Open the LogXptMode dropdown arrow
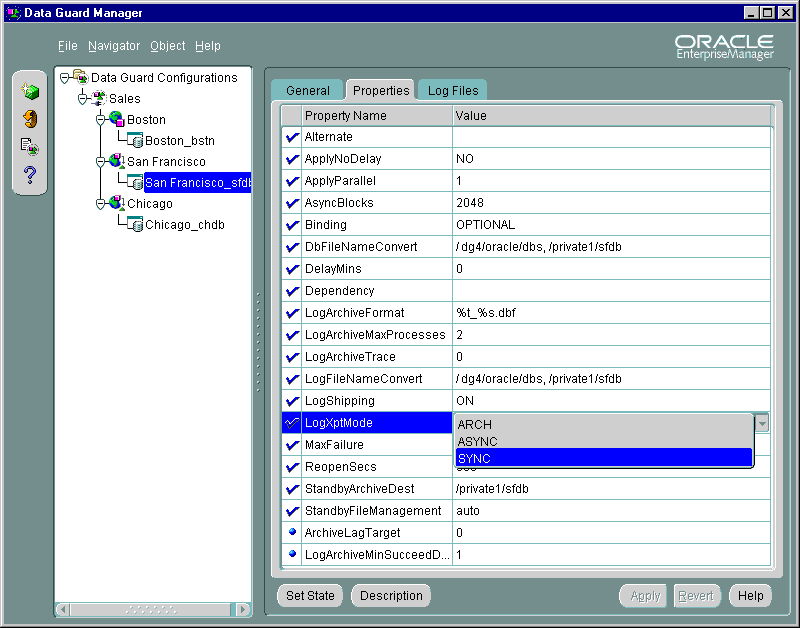This screenshot has width=800, height=628. coord(762,422)
